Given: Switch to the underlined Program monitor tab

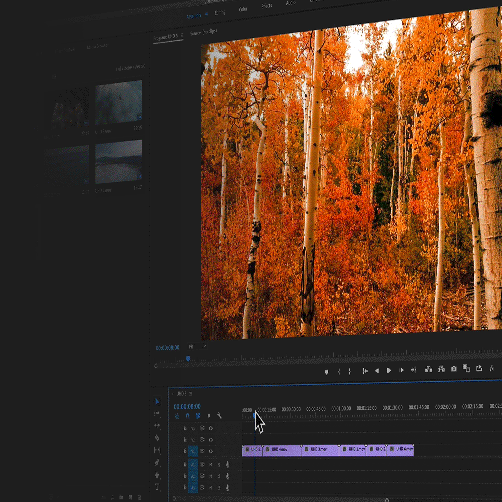Looking at the screenshot, I should point(168,37).
